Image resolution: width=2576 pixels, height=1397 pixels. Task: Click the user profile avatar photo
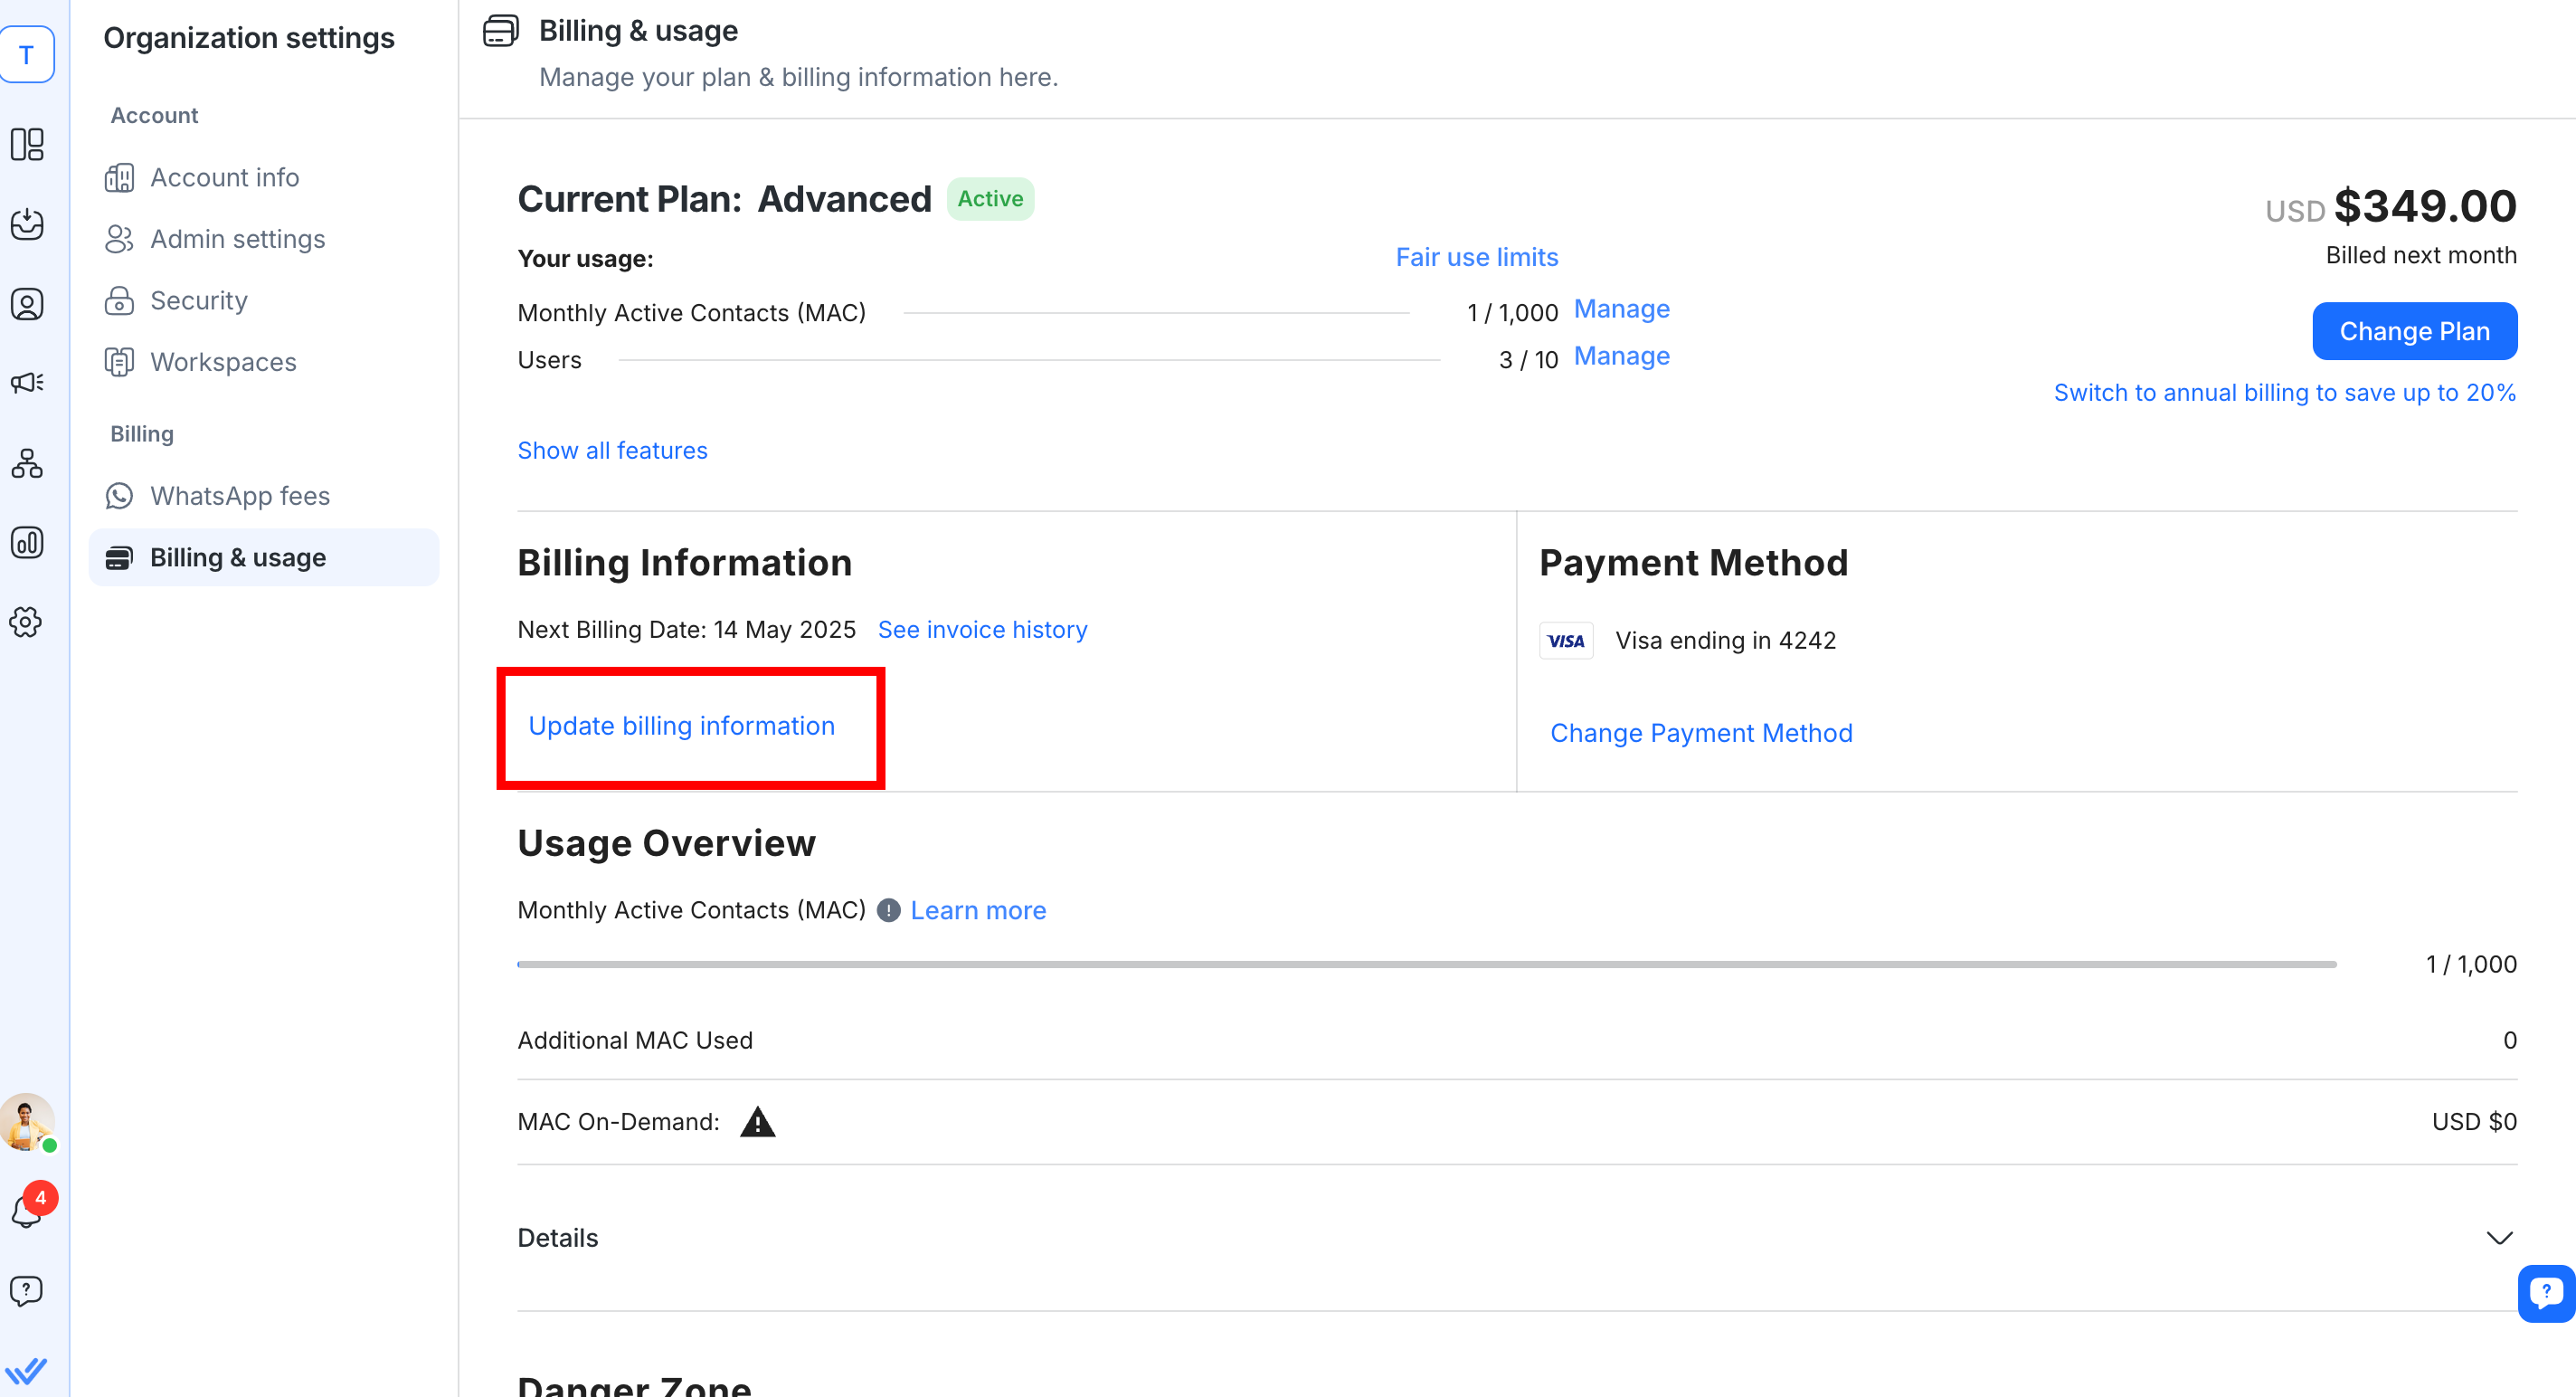(27, 1121)
